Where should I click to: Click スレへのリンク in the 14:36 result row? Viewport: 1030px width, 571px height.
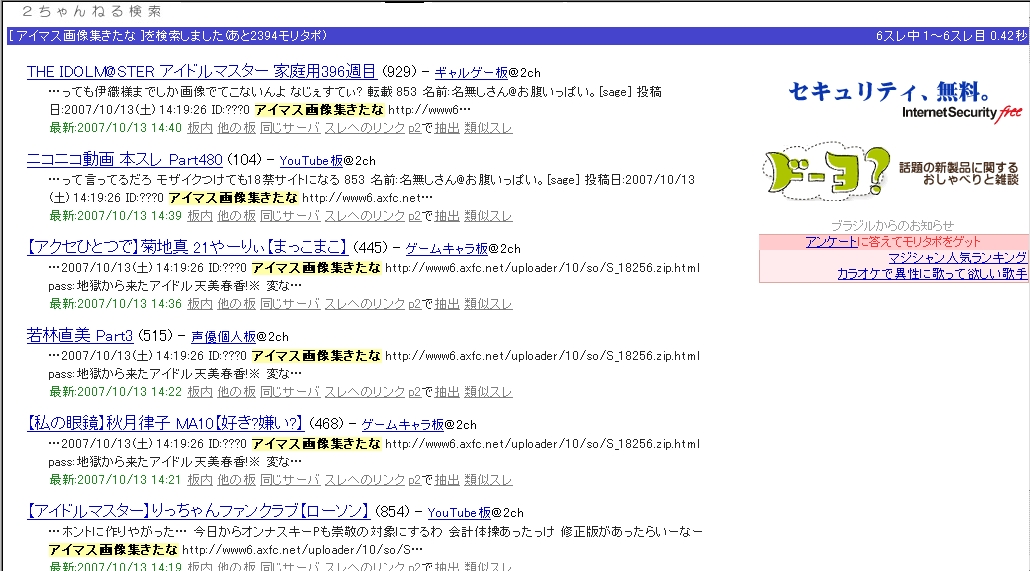point(365,304)
